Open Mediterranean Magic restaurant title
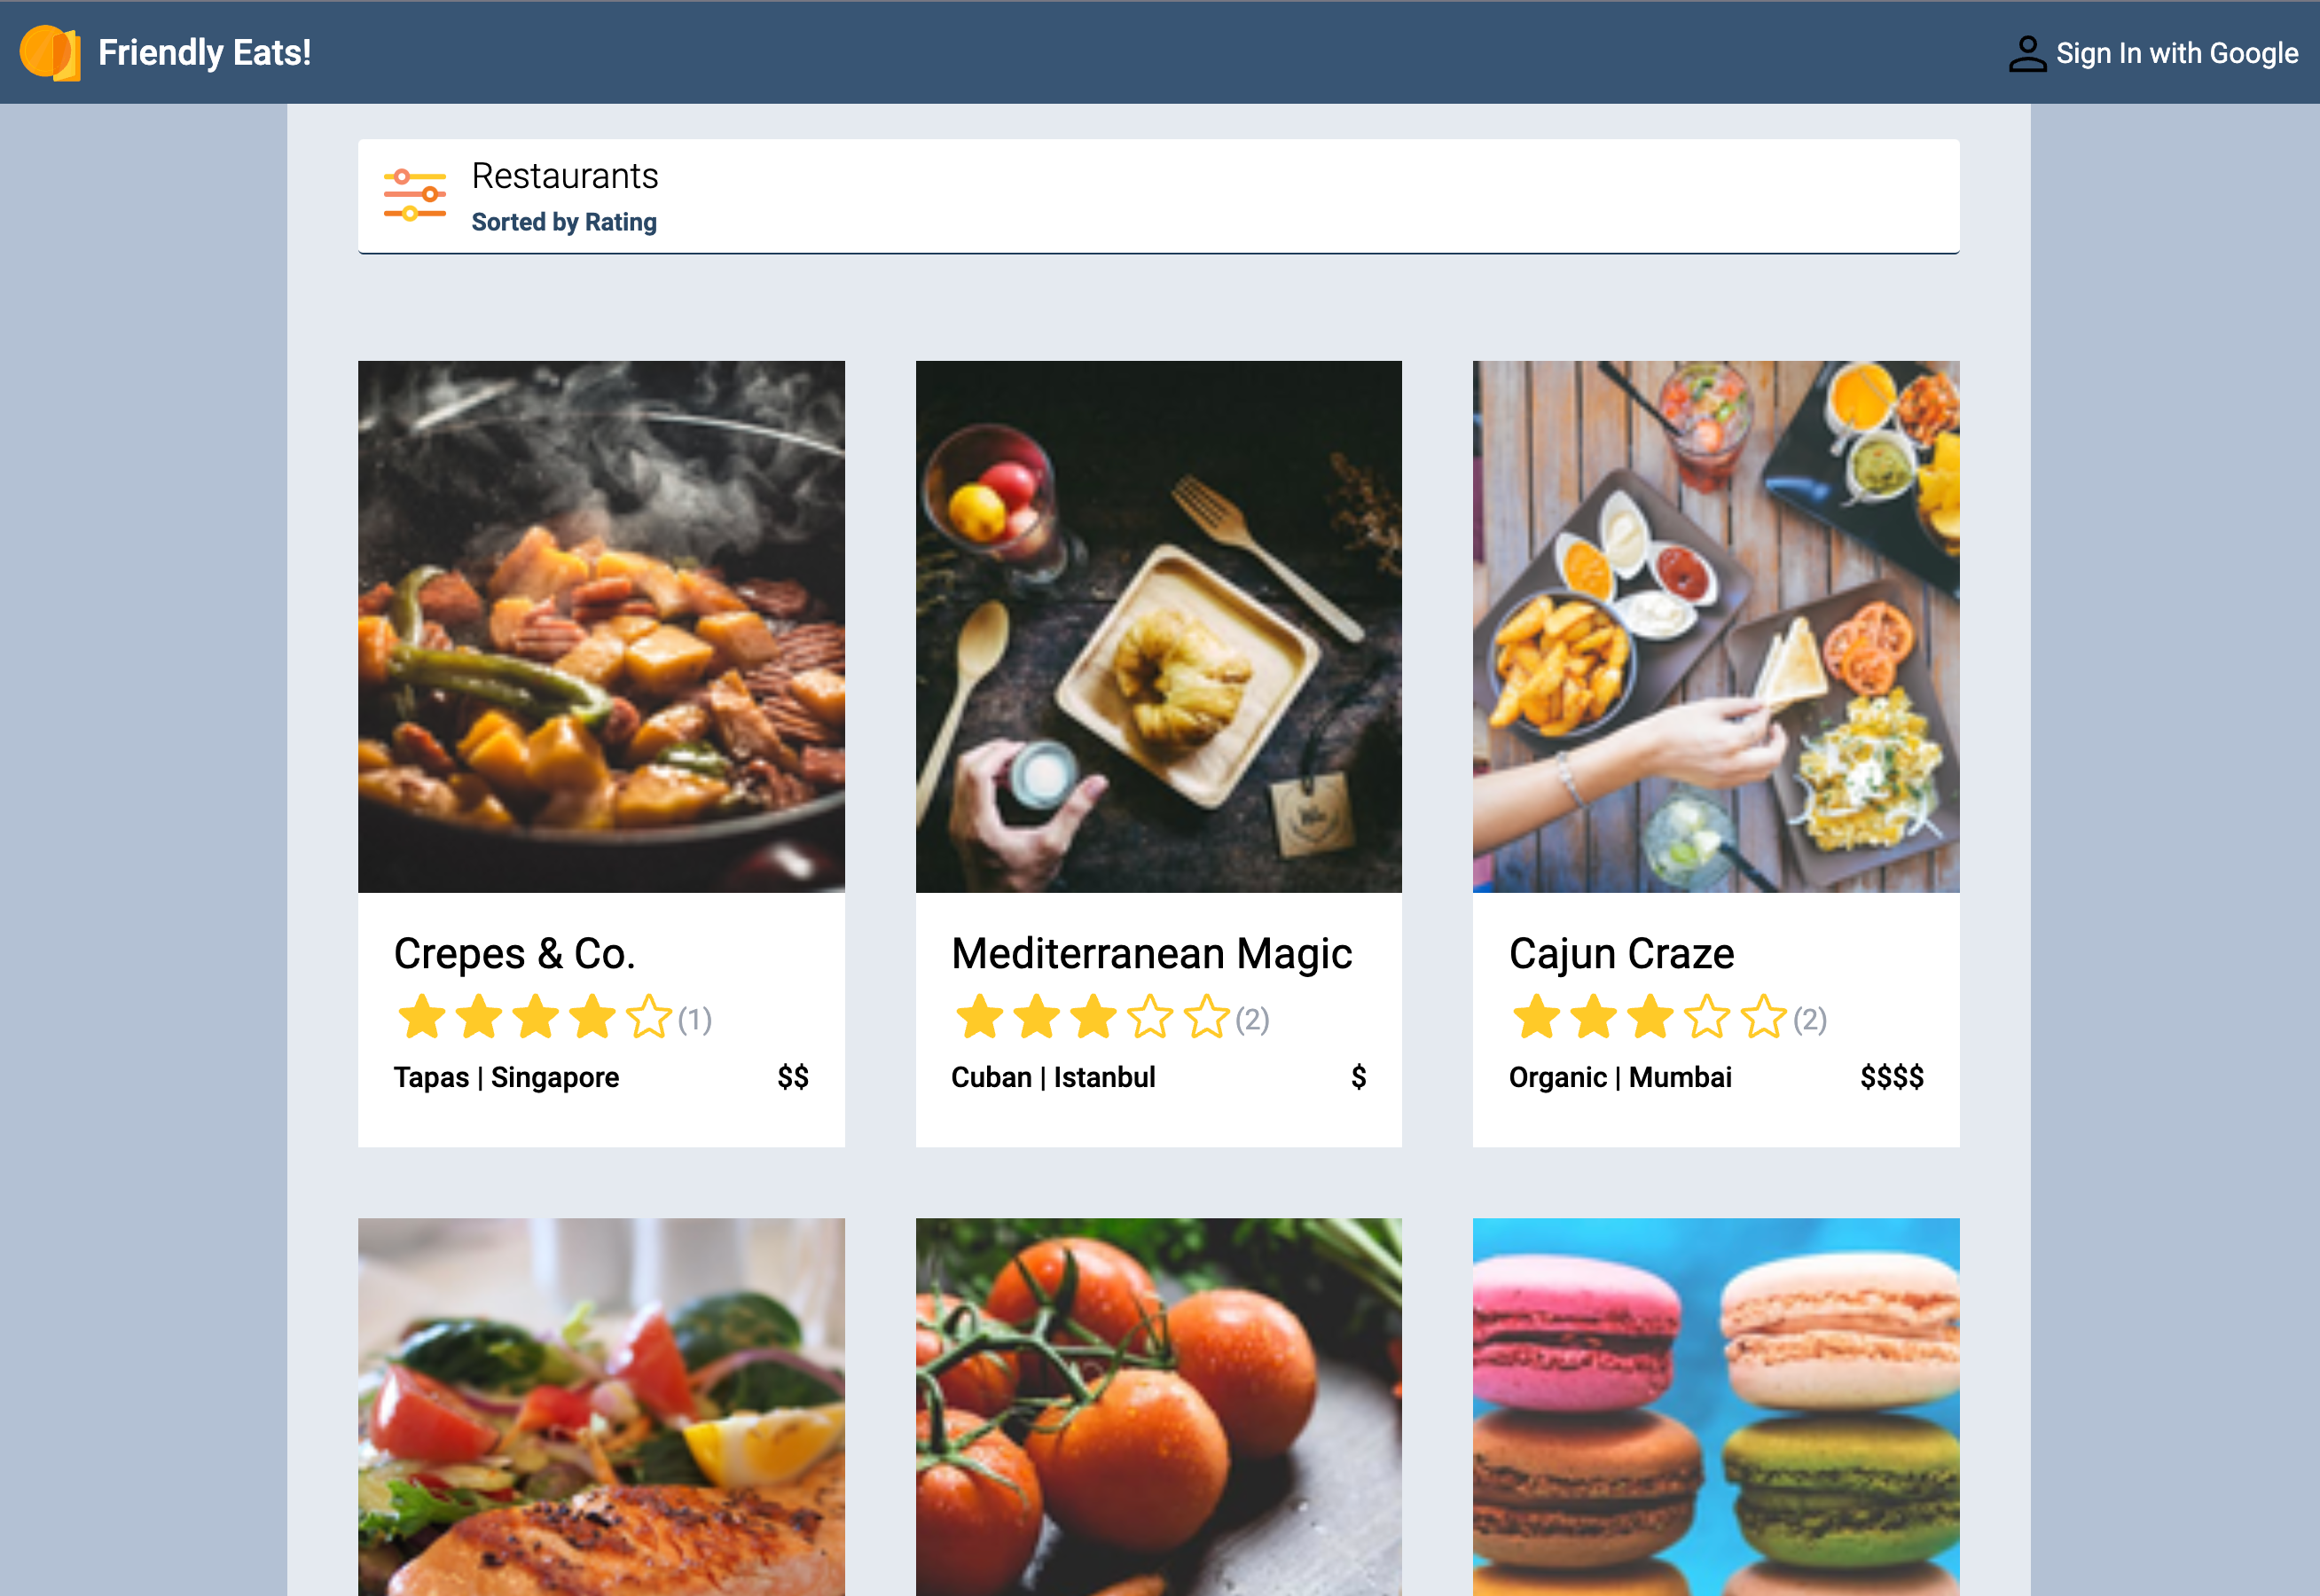 (1151, 953)
